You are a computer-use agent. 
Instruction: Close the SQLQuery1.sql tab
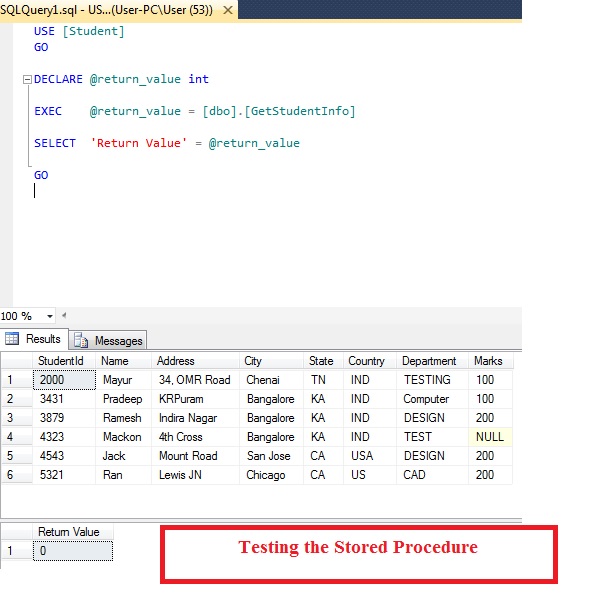tap(228, 10)
